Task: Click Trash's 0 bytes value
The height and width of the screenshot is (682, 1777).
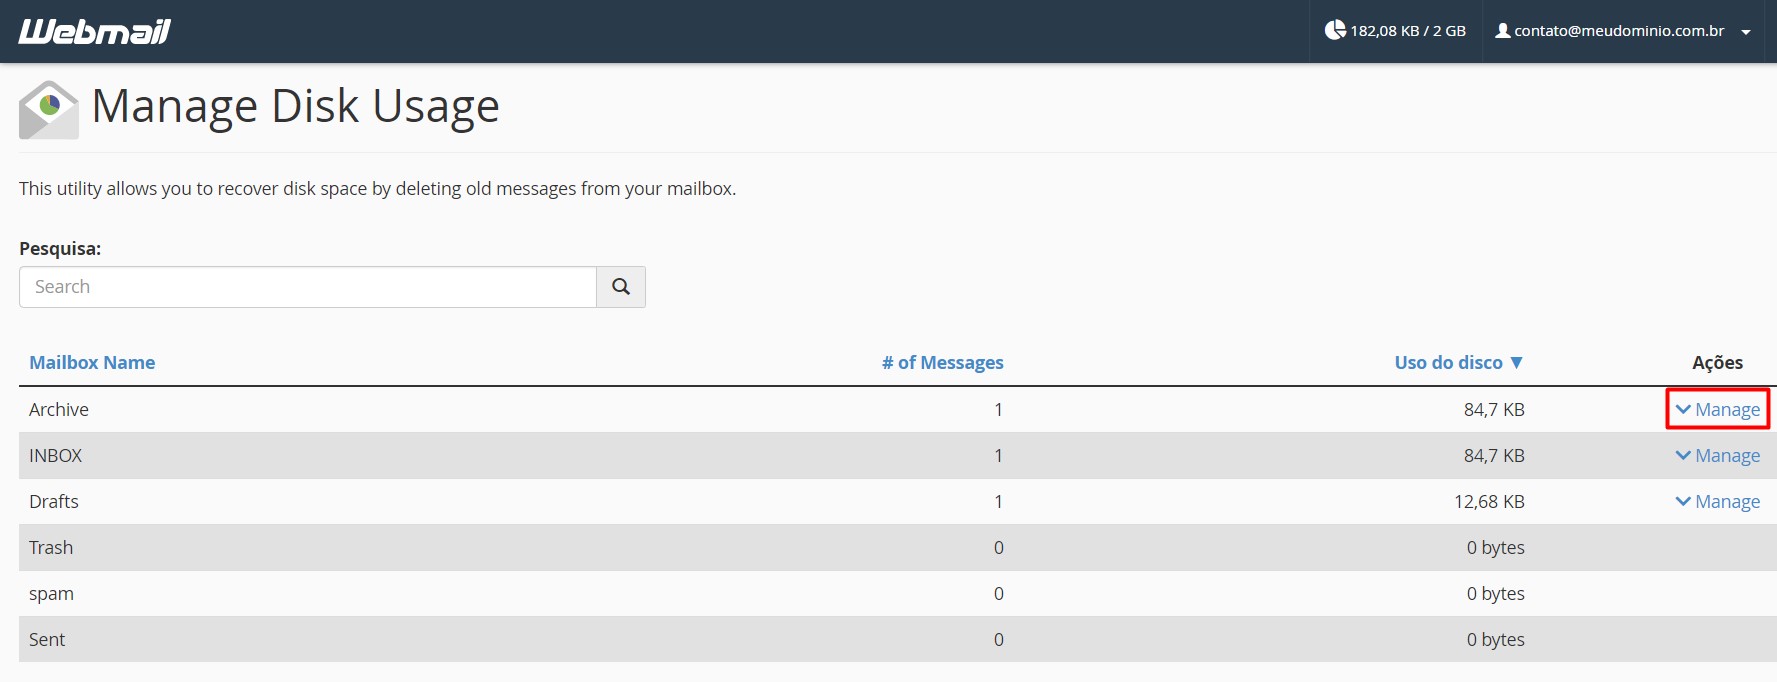Action: point(1496,547)
